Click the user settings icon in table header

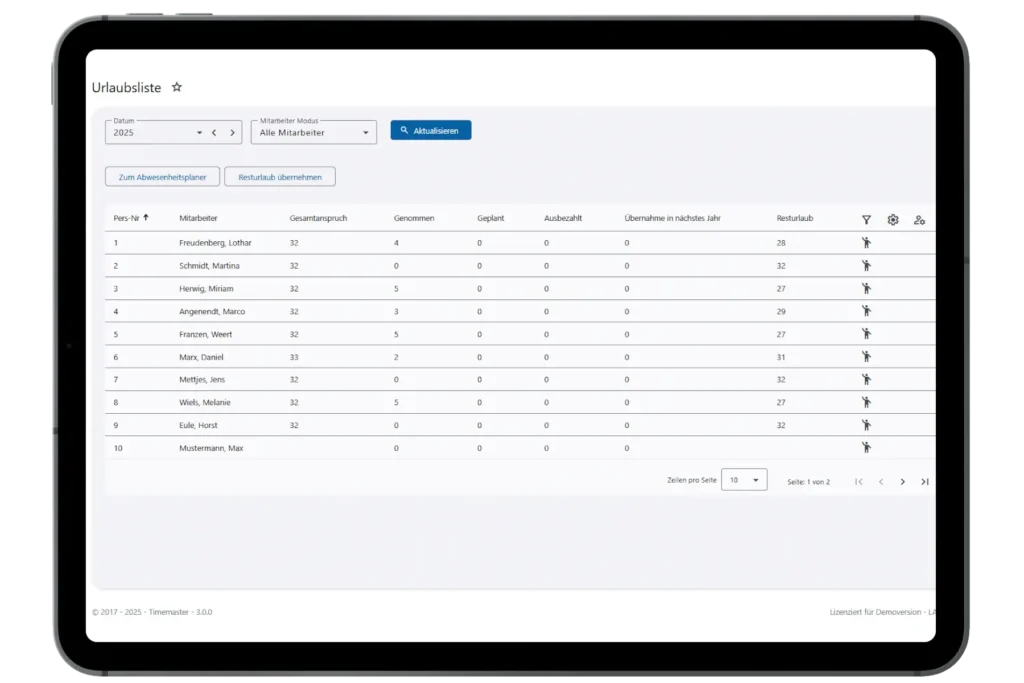coord(919,219)
